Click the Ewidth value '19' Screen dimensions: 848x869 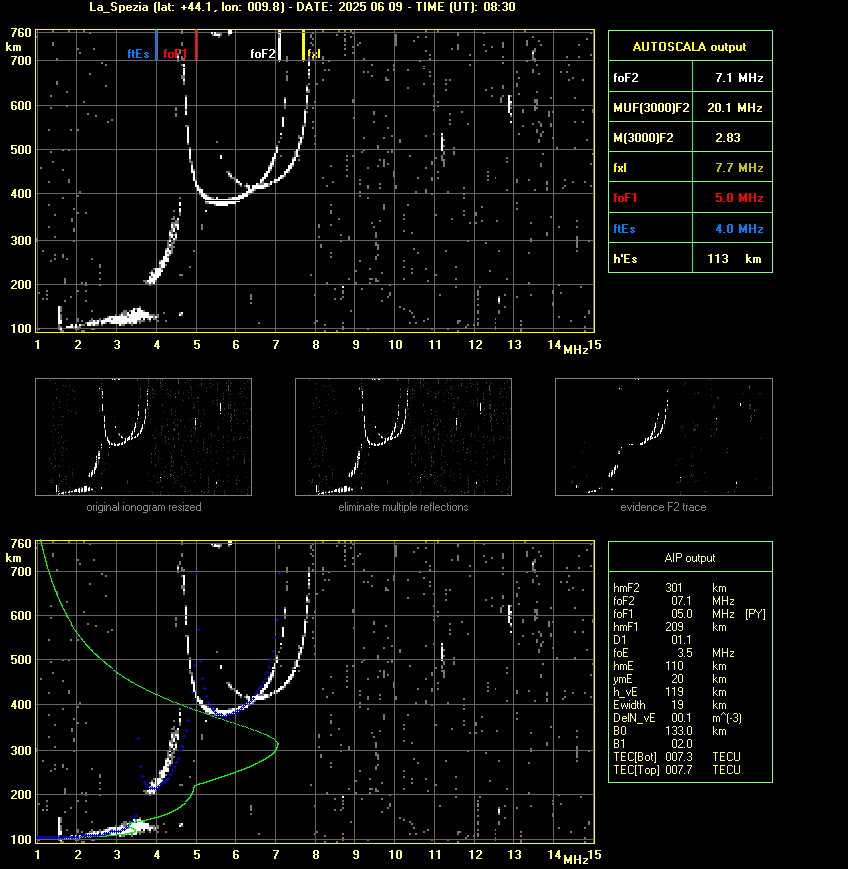click(677, 705)
